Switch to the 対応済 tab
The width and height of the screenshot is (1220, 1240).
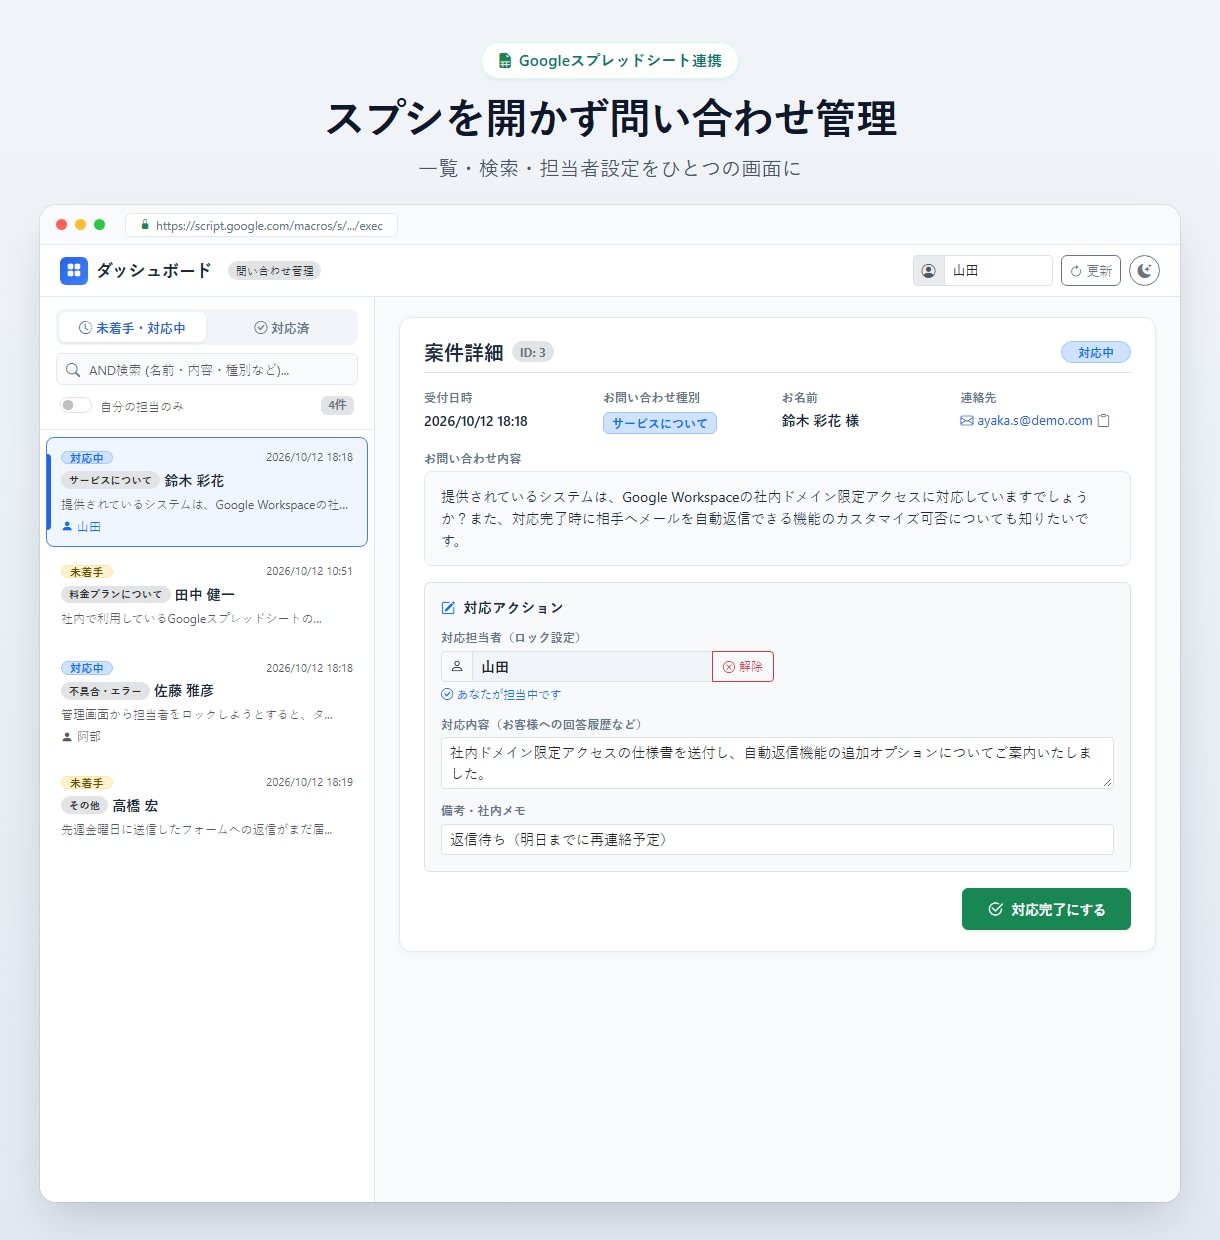(x=282, y=328)
